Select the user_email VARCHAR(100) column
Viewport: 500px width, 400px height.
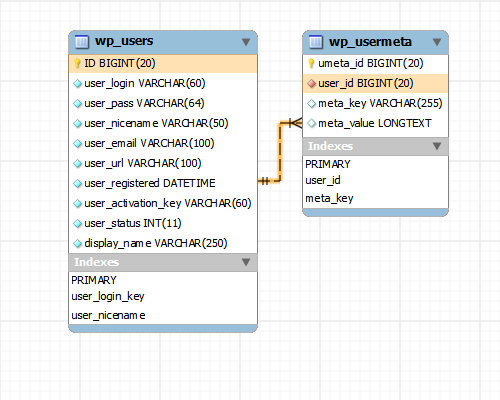163,143
